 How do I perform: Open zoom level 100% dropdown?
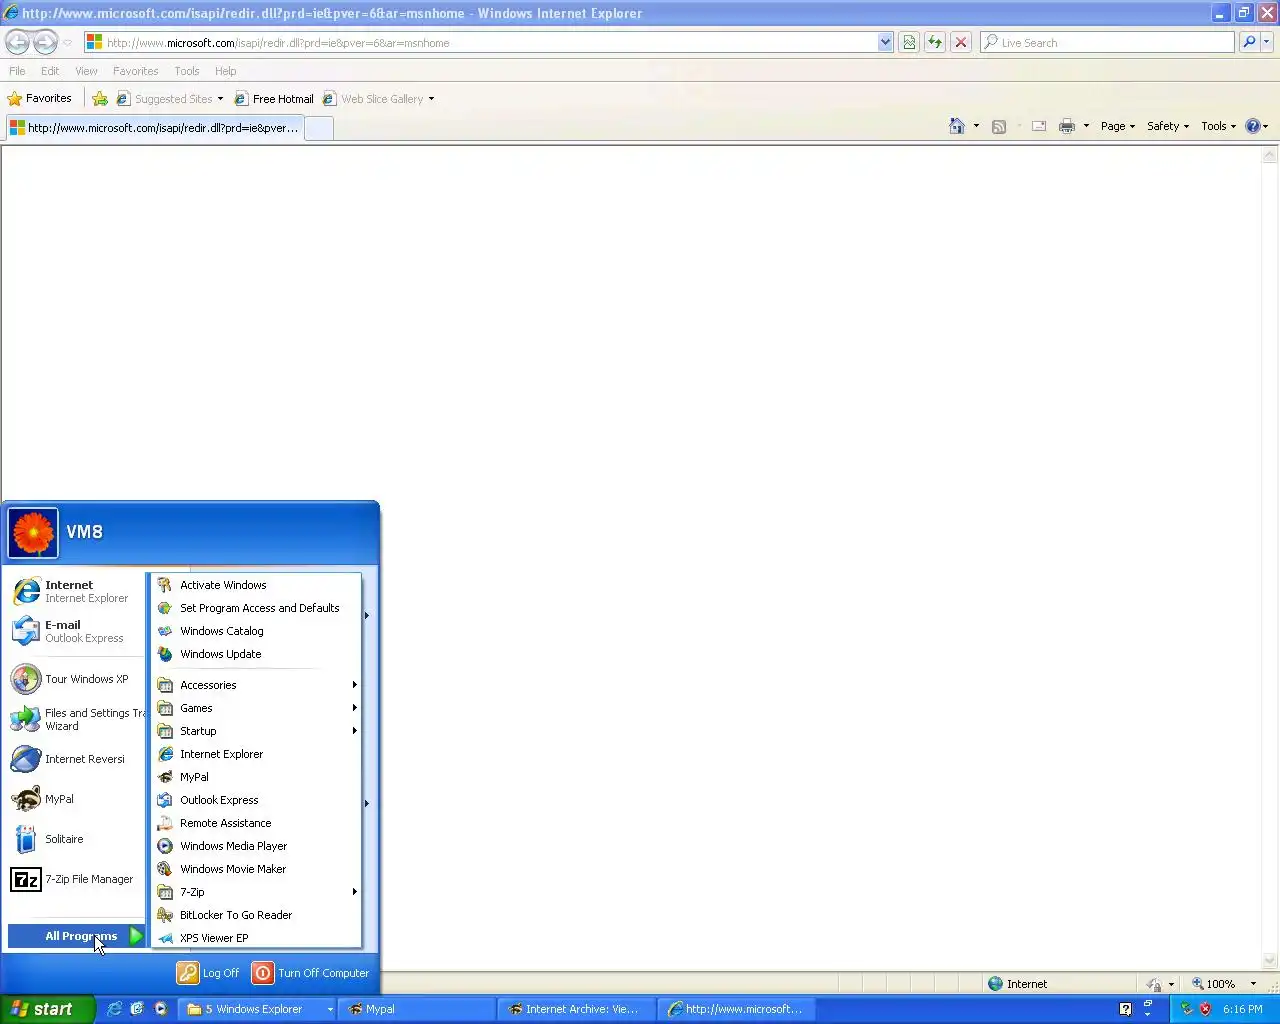(1254, 984)
